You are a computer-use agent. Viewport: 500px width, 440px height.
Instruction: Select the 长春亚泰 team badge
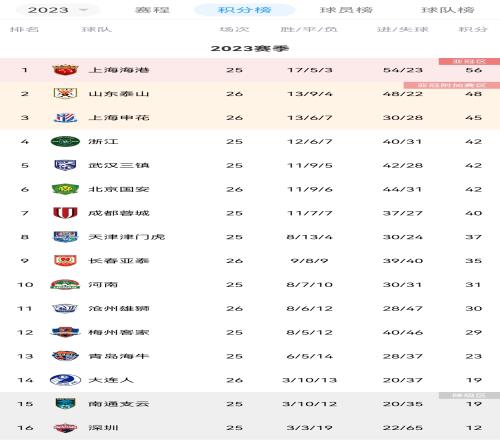pyautogui.click(x=65, y=261)
